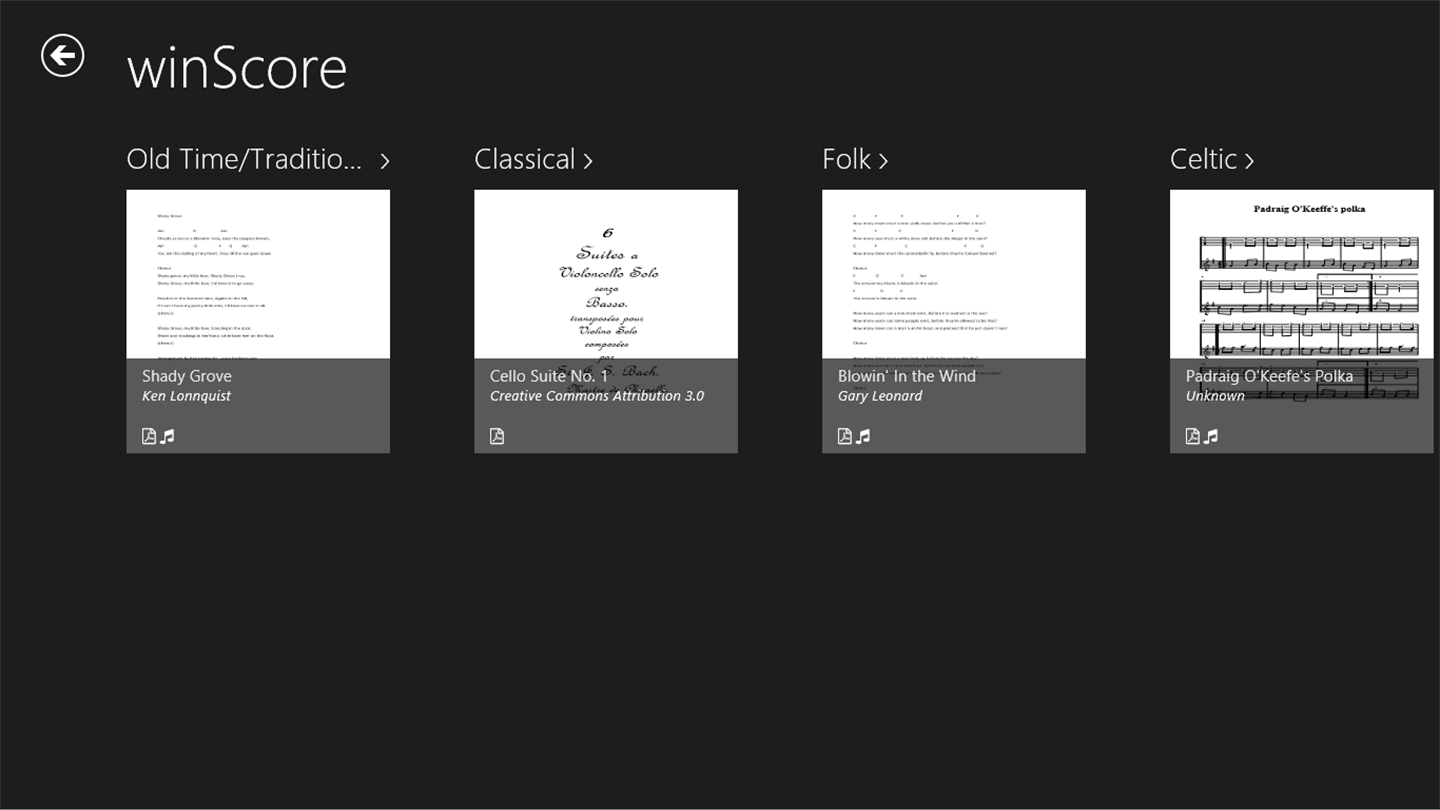Open the Shady Grove sheet preview thumbnail
Screen dimensions: 1440x810
click(258, 274)
